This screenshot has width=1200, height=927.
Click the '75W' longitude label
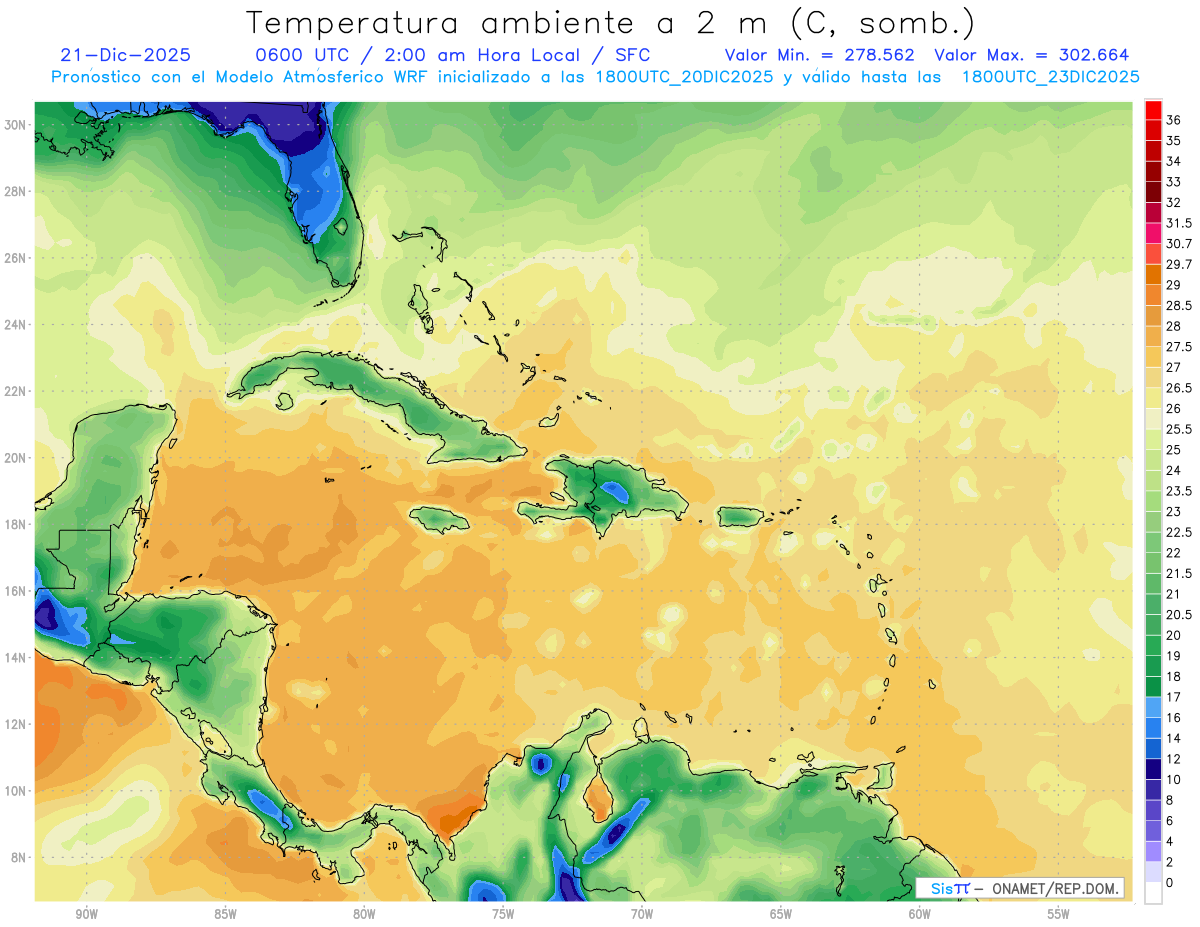coord(503,913)
